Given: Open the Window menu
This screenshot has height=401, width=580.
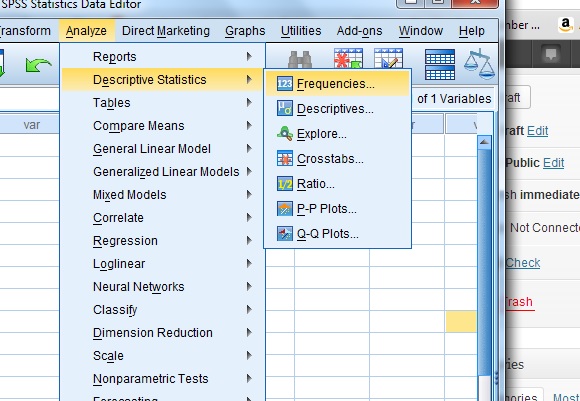Looking at the screenshot, I should pos(421,31).
